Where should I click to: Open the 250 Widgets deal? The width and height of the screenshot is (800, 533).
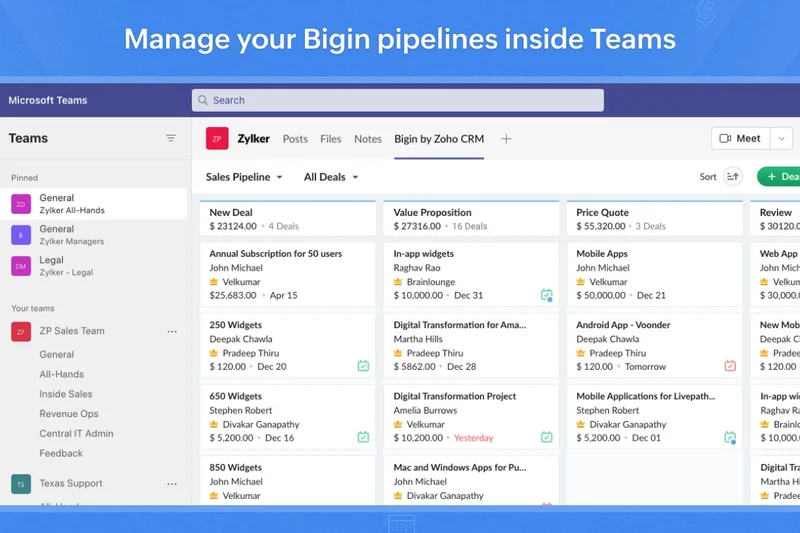point(288,346)
